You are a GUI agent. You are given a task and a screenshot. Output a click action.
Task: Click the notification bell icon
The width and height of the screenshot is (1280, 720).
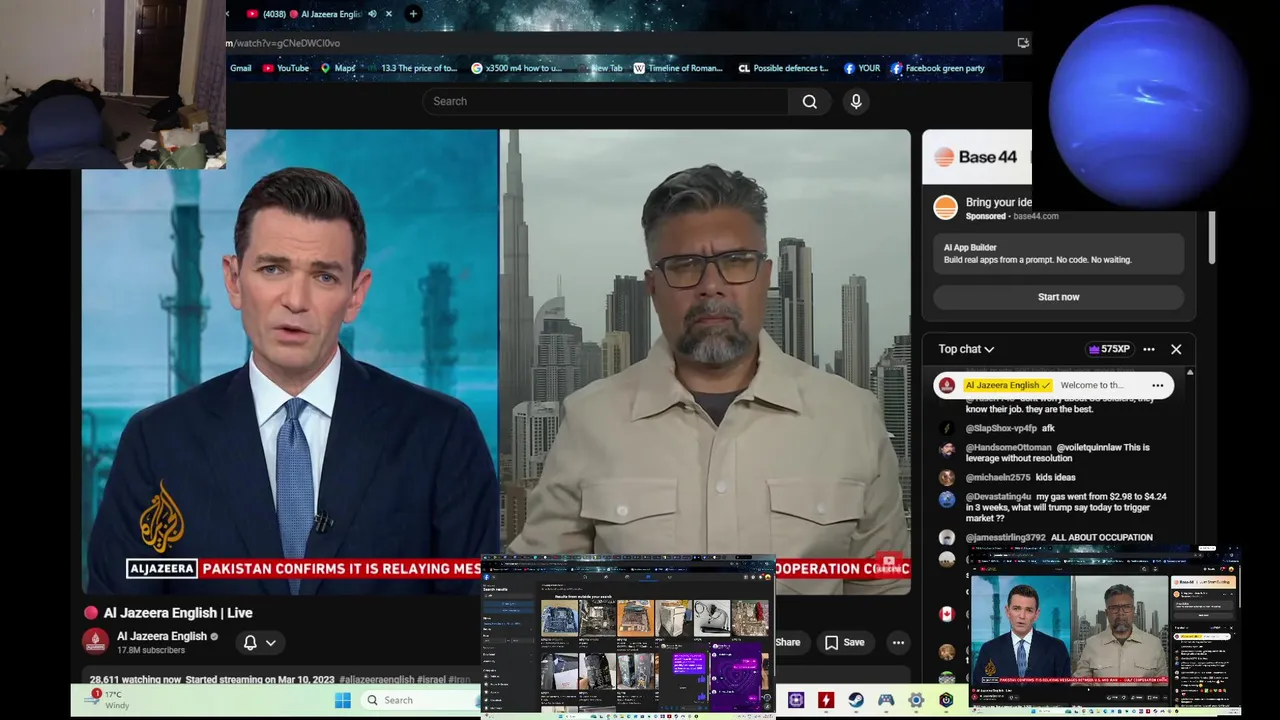[250, 643]
